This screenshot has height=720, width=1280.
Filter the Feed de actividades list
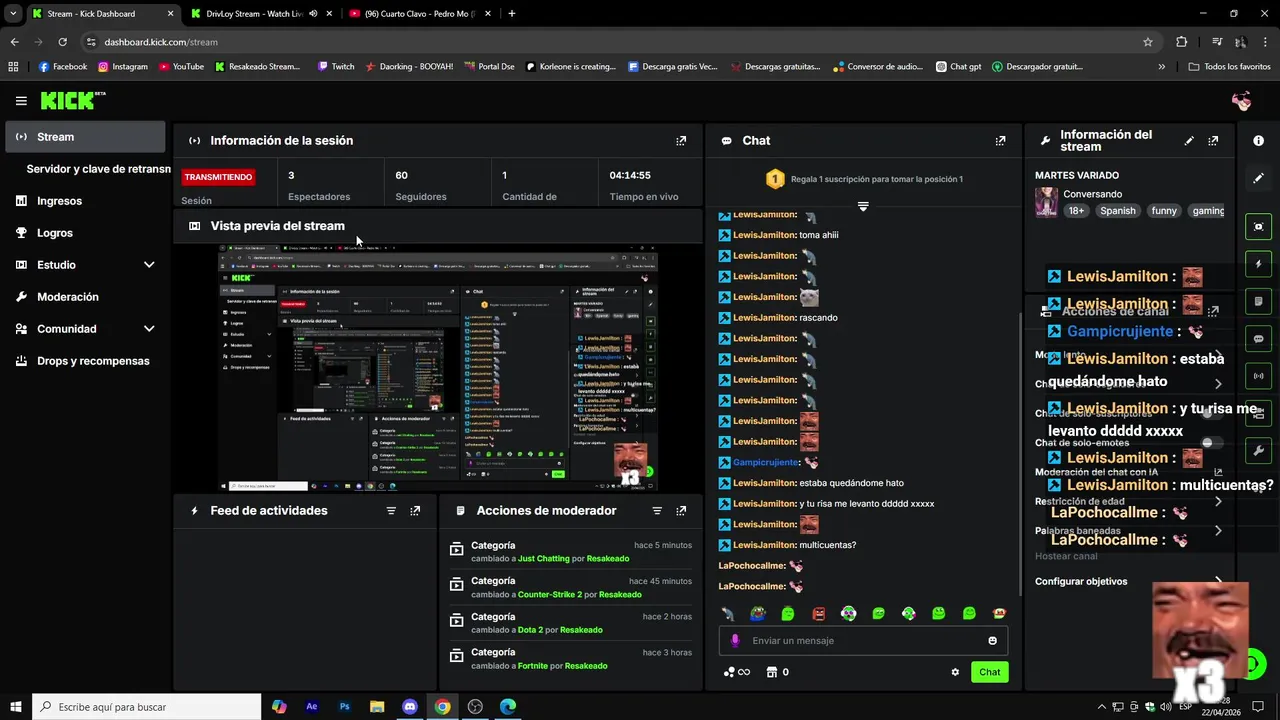click(x=391, y=511)
